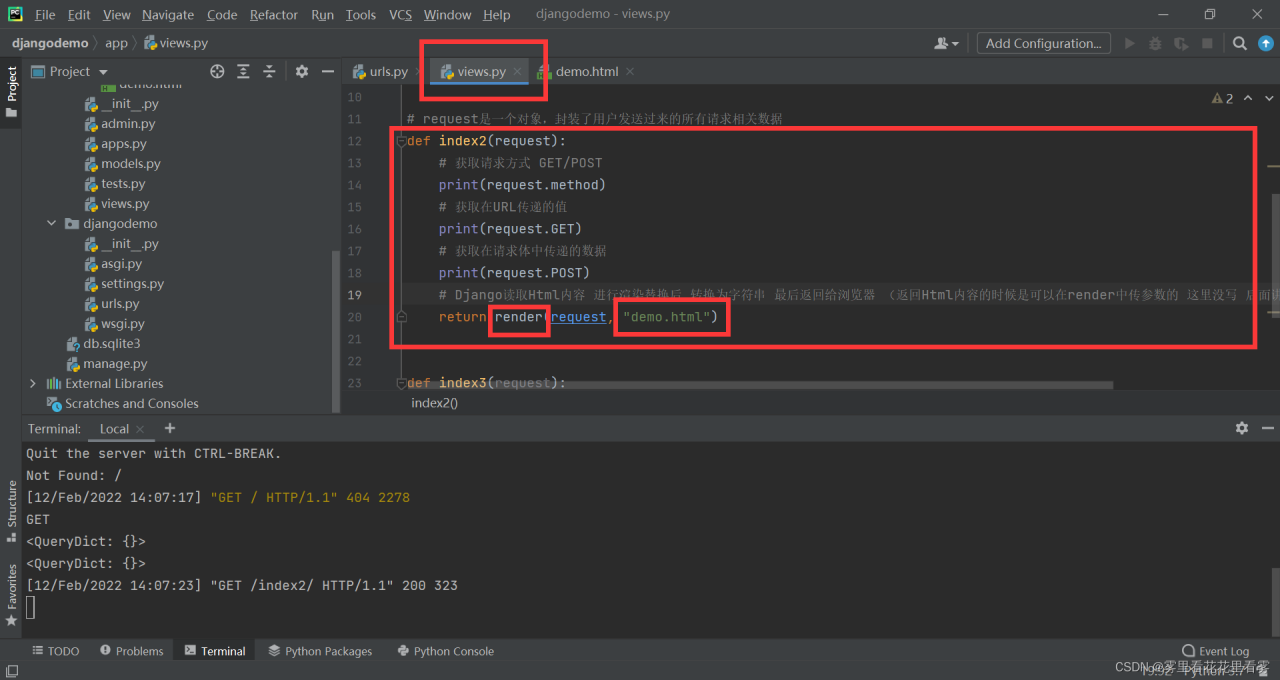The width and height of the screenshot is (1280, 680).
Task: Select apps.py in project tree
Action: pos(124,144)
